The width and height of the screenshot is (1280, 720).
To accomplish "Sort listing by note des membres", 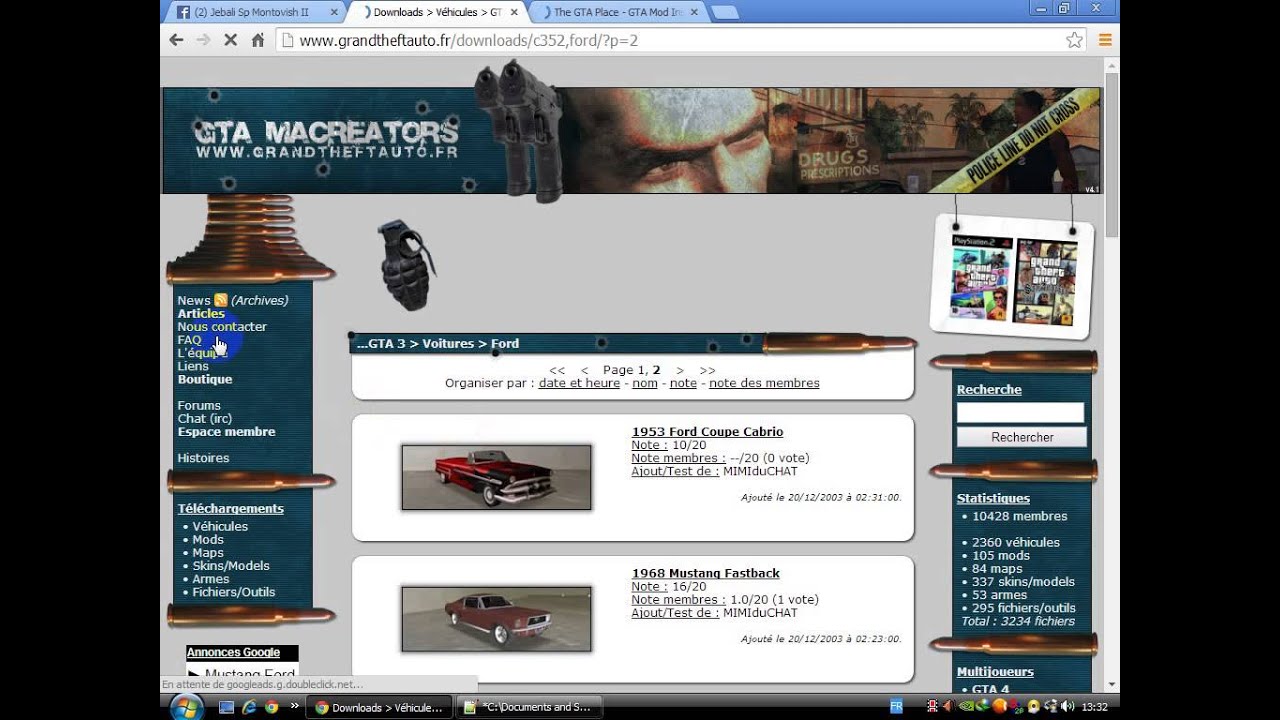I will click(764, 383).
